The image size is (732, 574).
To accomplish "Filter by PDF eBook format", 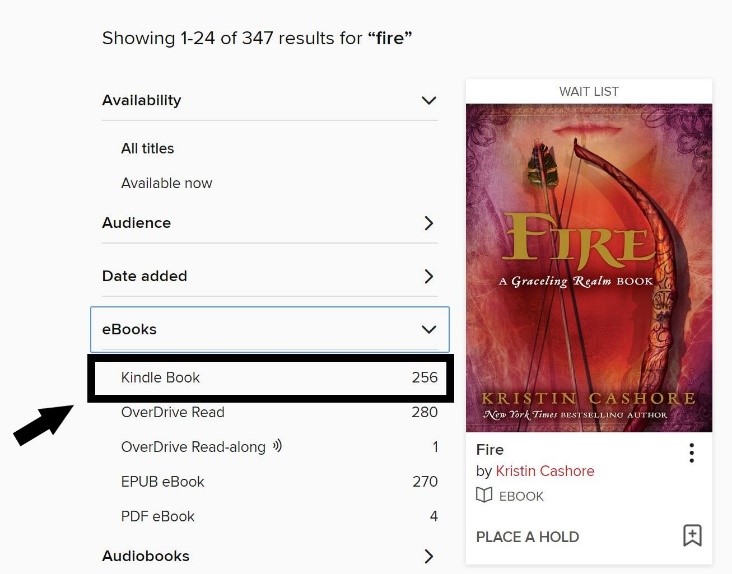I will pos(158,516).
